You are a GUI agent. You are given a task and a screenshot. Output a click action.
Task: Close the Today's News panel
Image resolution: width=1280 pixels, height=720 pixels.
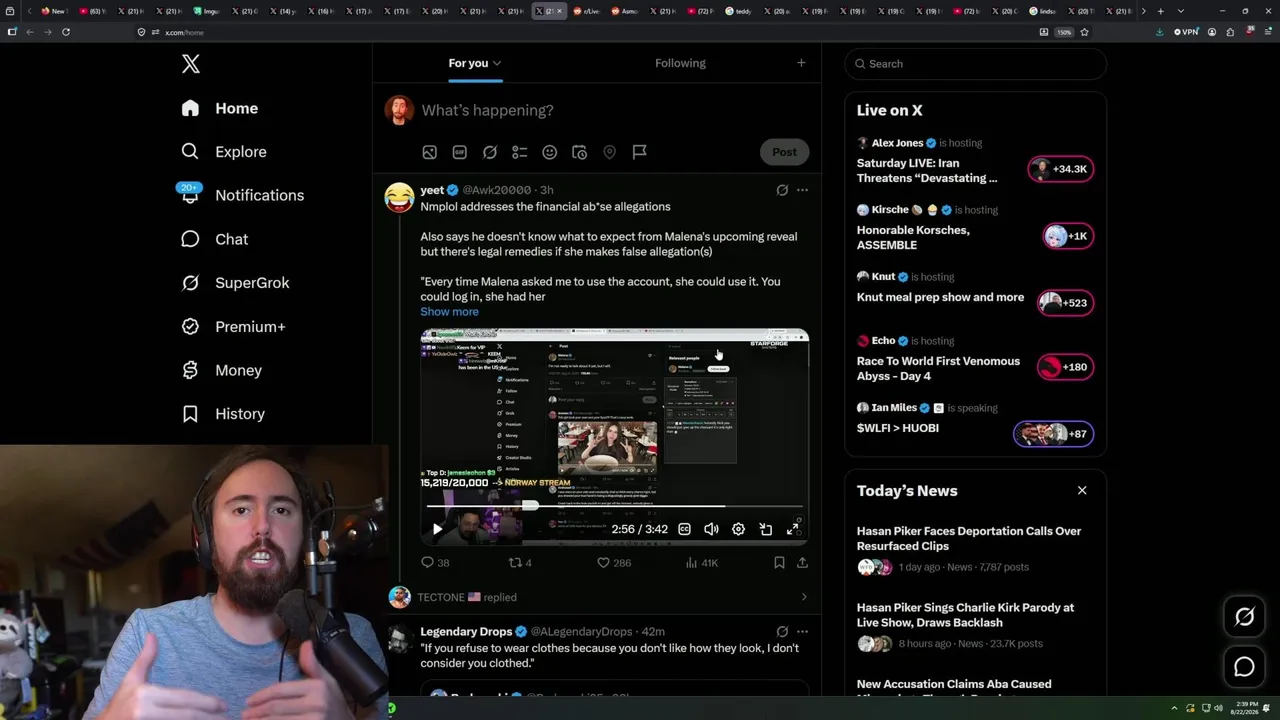click(1082, 490)
